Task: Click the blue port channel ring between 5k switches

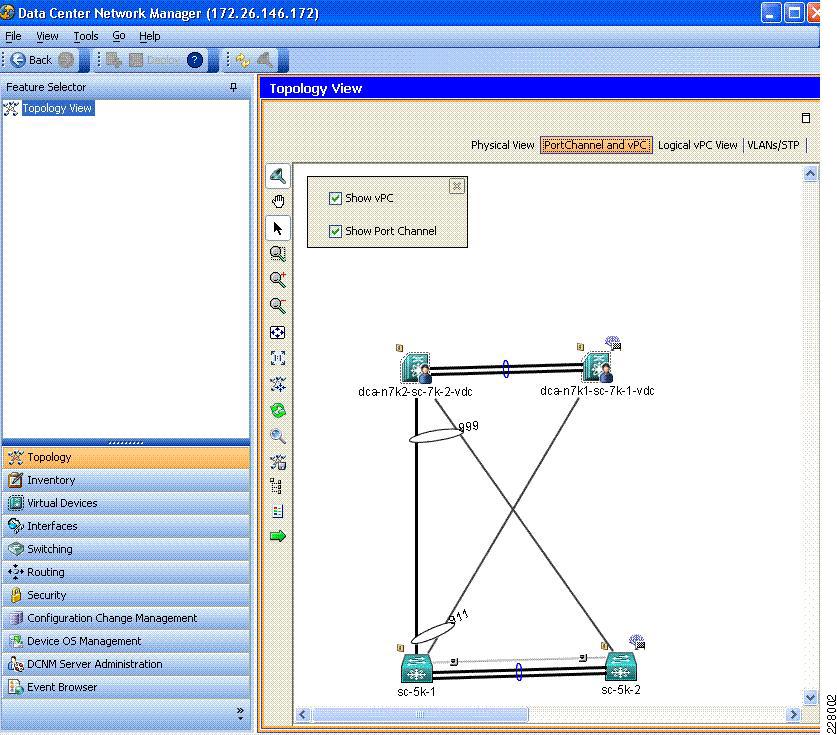Action: point(519,671)
